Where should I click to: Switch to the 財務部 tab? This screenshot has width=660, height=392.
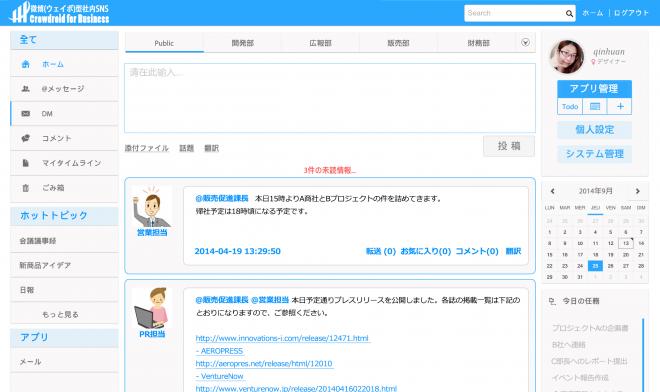tap(478, 43)
